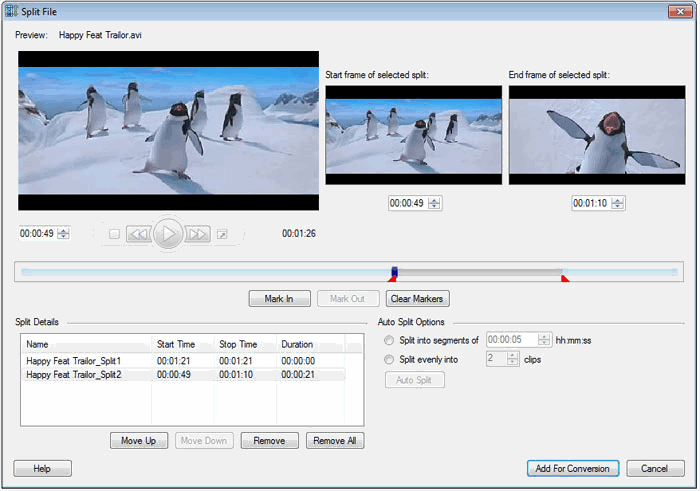This screenshot has width=700, height=491.
Task: Click the stepper on the preview position time
Action: pos(64,234)
